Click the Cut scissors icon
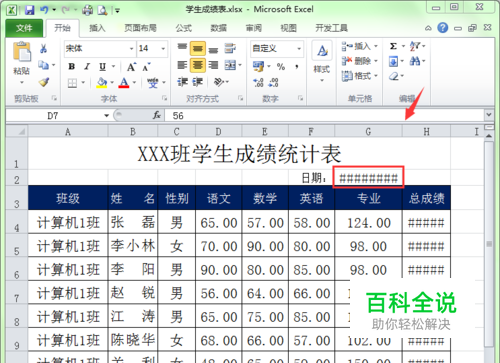Screen dimensions: 500x363 point(43,49)
